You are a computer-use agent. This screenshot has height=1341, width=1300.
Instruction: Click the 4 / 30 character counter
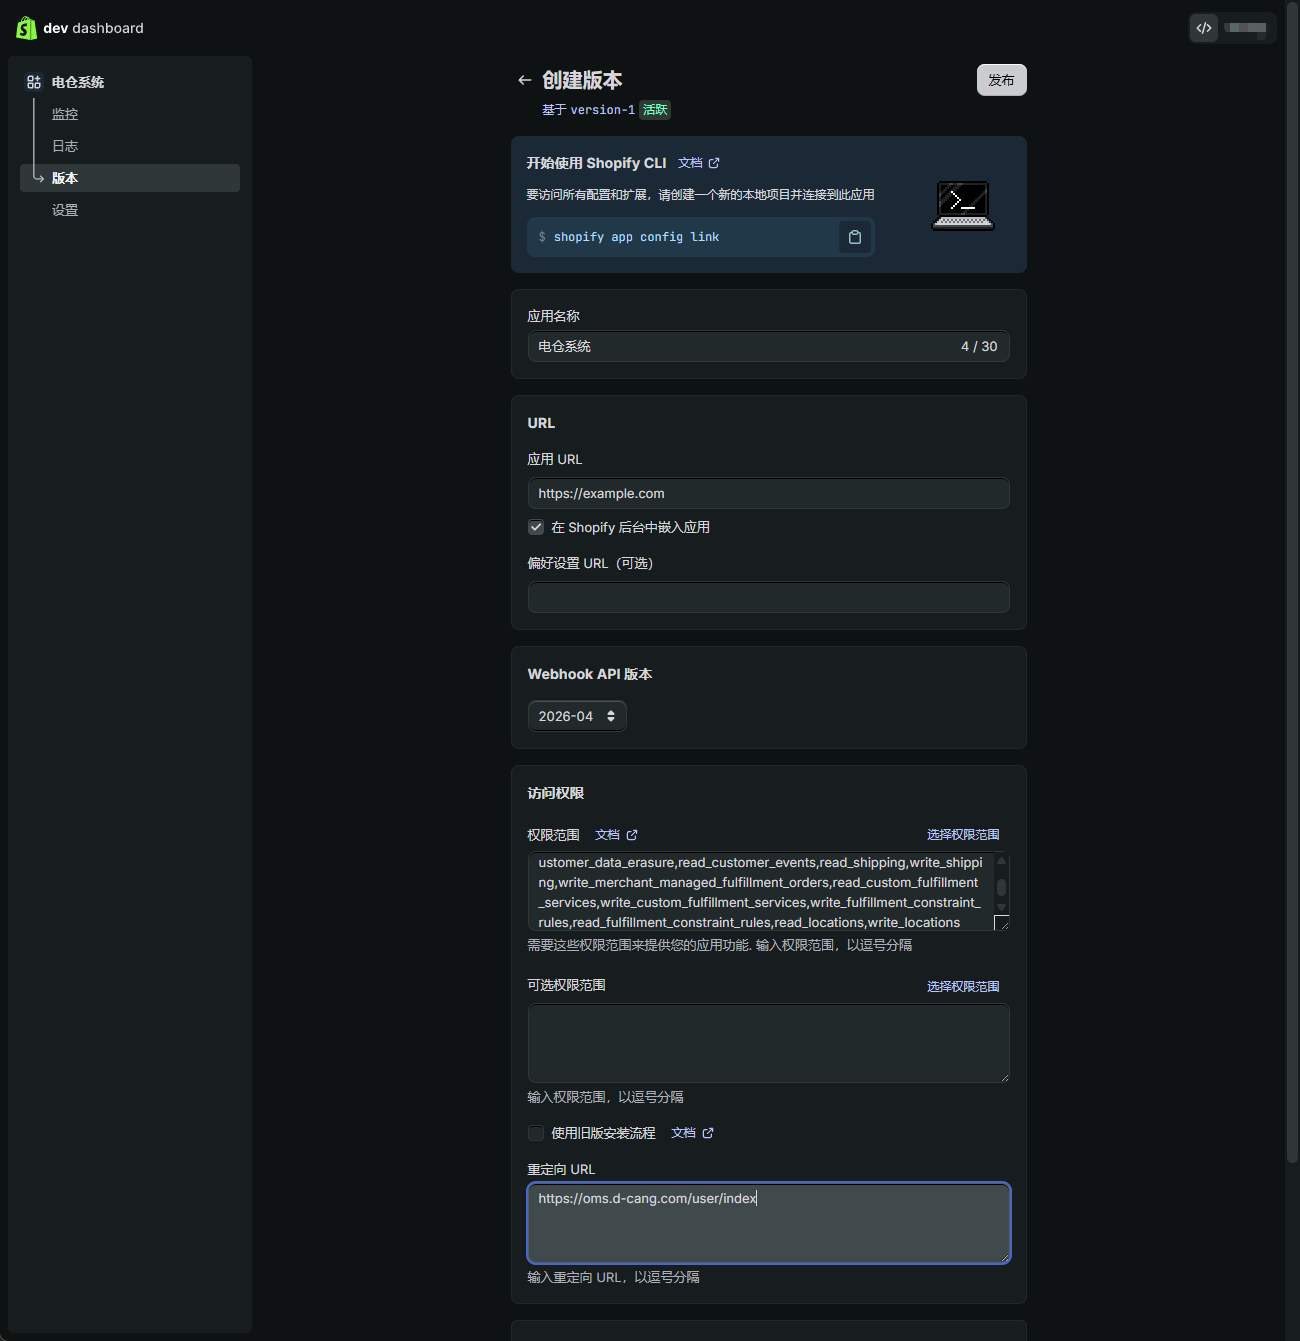tap(979, 346)
